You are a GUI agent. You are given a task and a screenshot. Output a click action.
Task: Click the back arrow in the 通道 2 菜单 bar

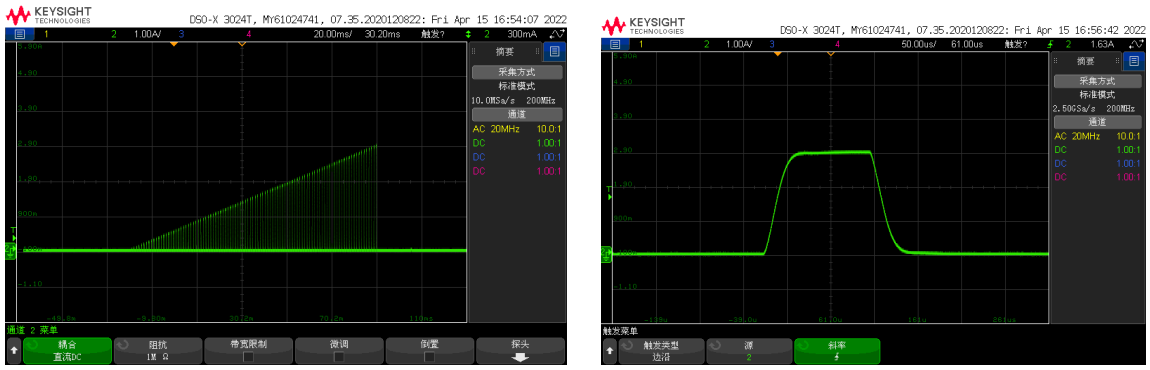point(13,351)
